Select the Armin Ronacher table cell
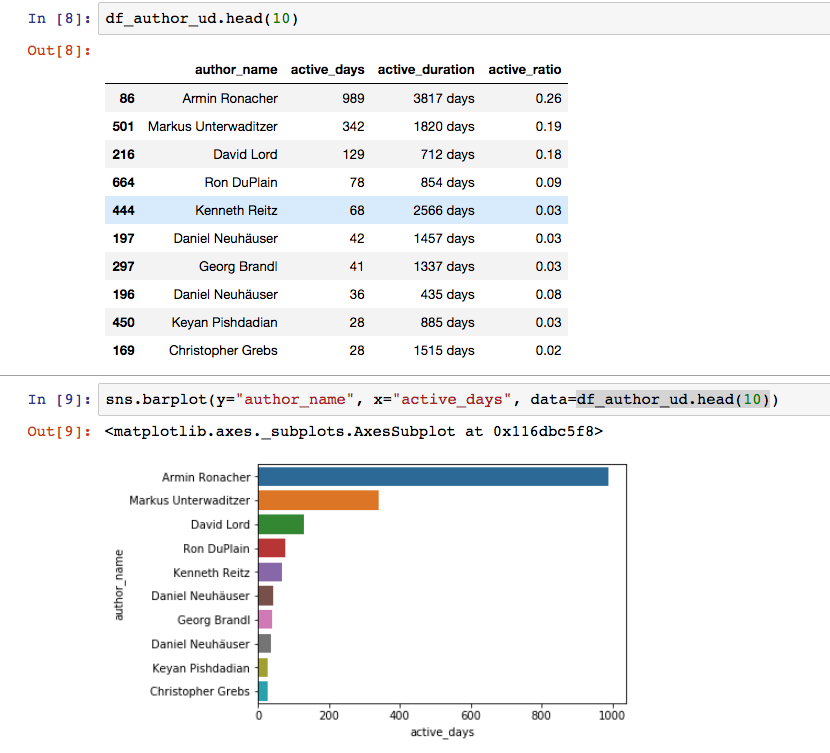 [x=230, y=98]
